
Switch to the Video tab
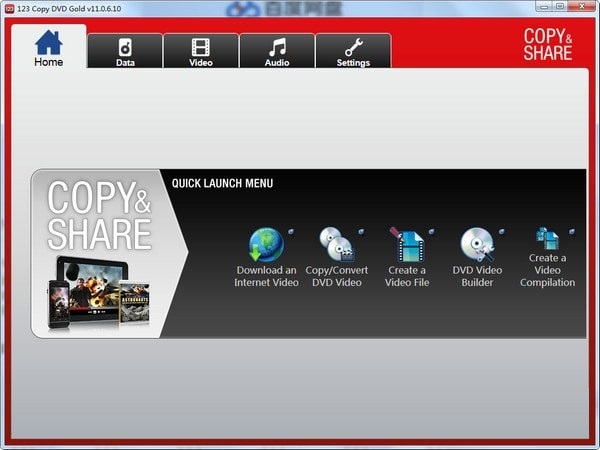(x=201, y=52)
